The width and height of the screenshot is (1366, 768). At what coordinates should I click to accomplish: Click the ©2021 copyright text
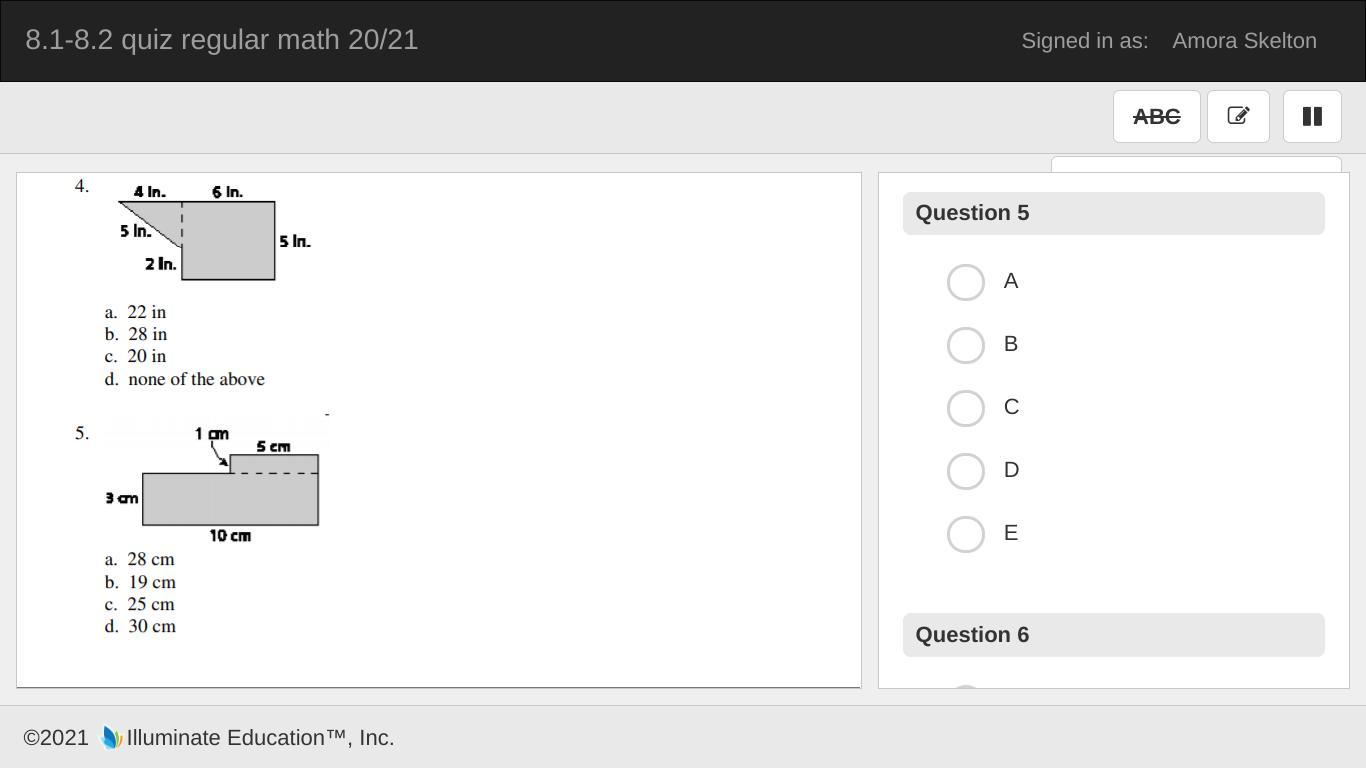coord(56,738)
